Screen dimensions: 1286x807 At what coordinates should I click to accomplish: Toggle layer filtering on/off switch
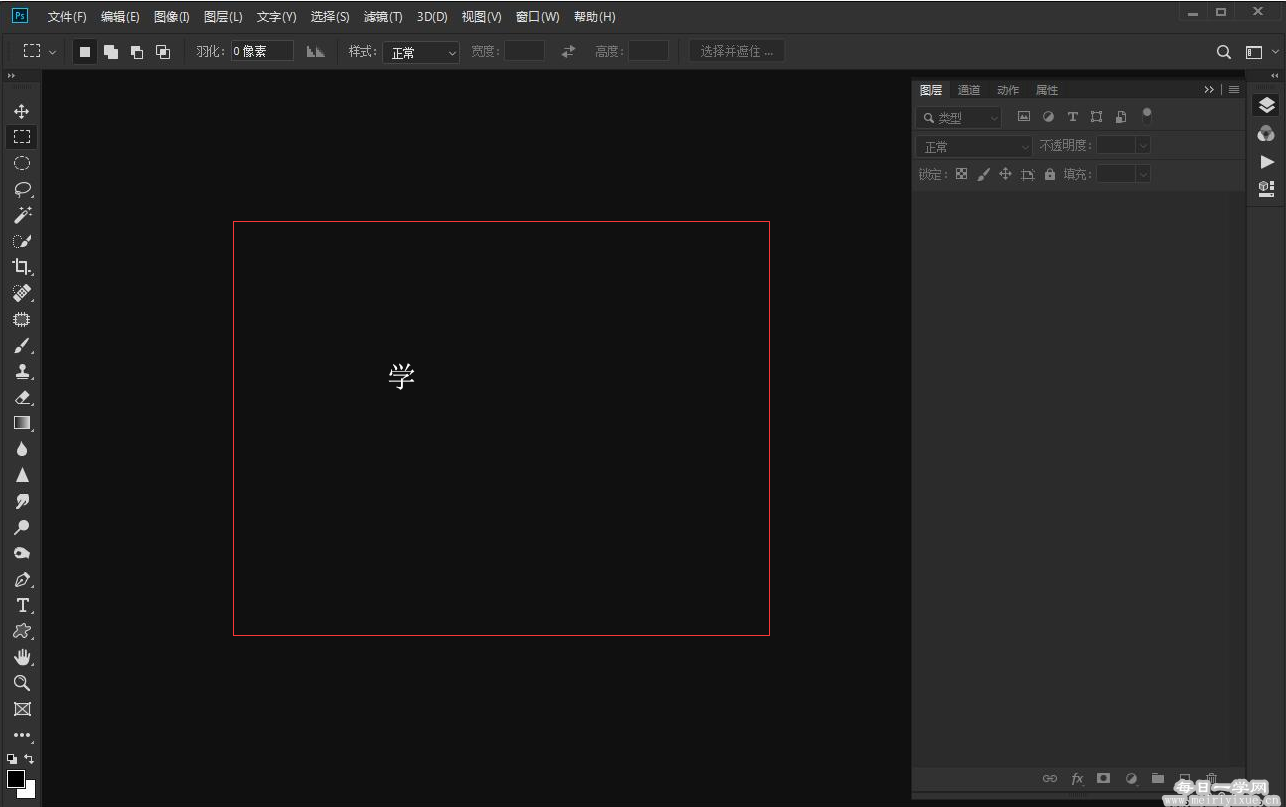coord(1146,116)
